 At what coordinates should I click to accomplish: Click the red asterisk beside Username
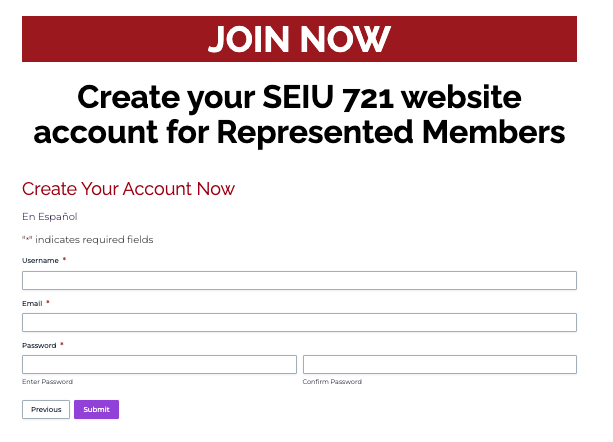coord(64,259)
